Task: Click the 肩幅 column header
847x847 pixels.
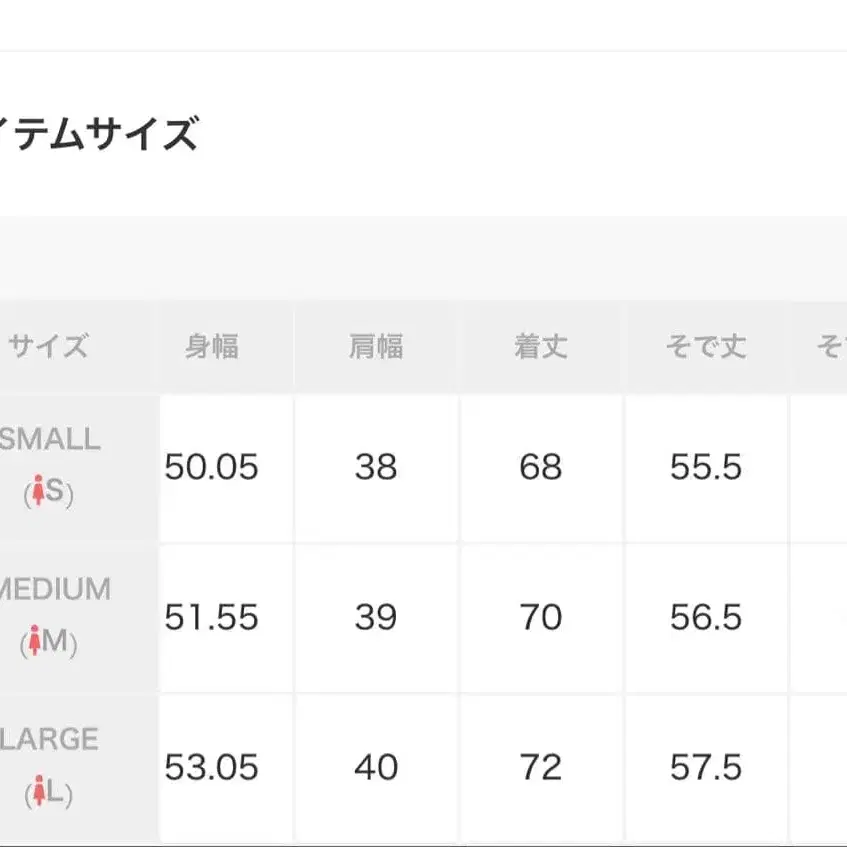Action: coord(376,347)
